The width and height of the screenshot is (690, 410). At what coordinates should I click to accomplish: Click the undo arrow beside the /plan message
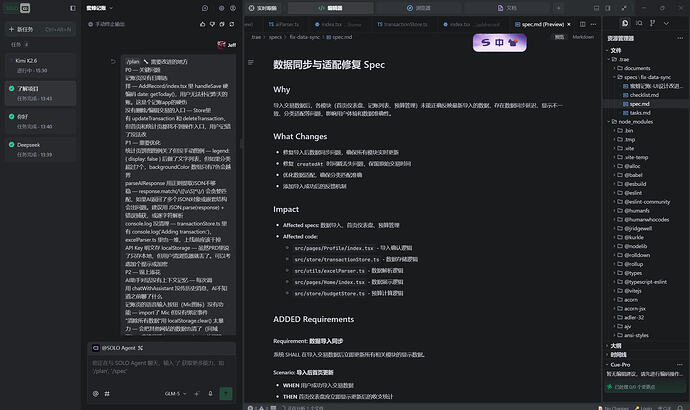pyautogui.click(x=113, y=62)
